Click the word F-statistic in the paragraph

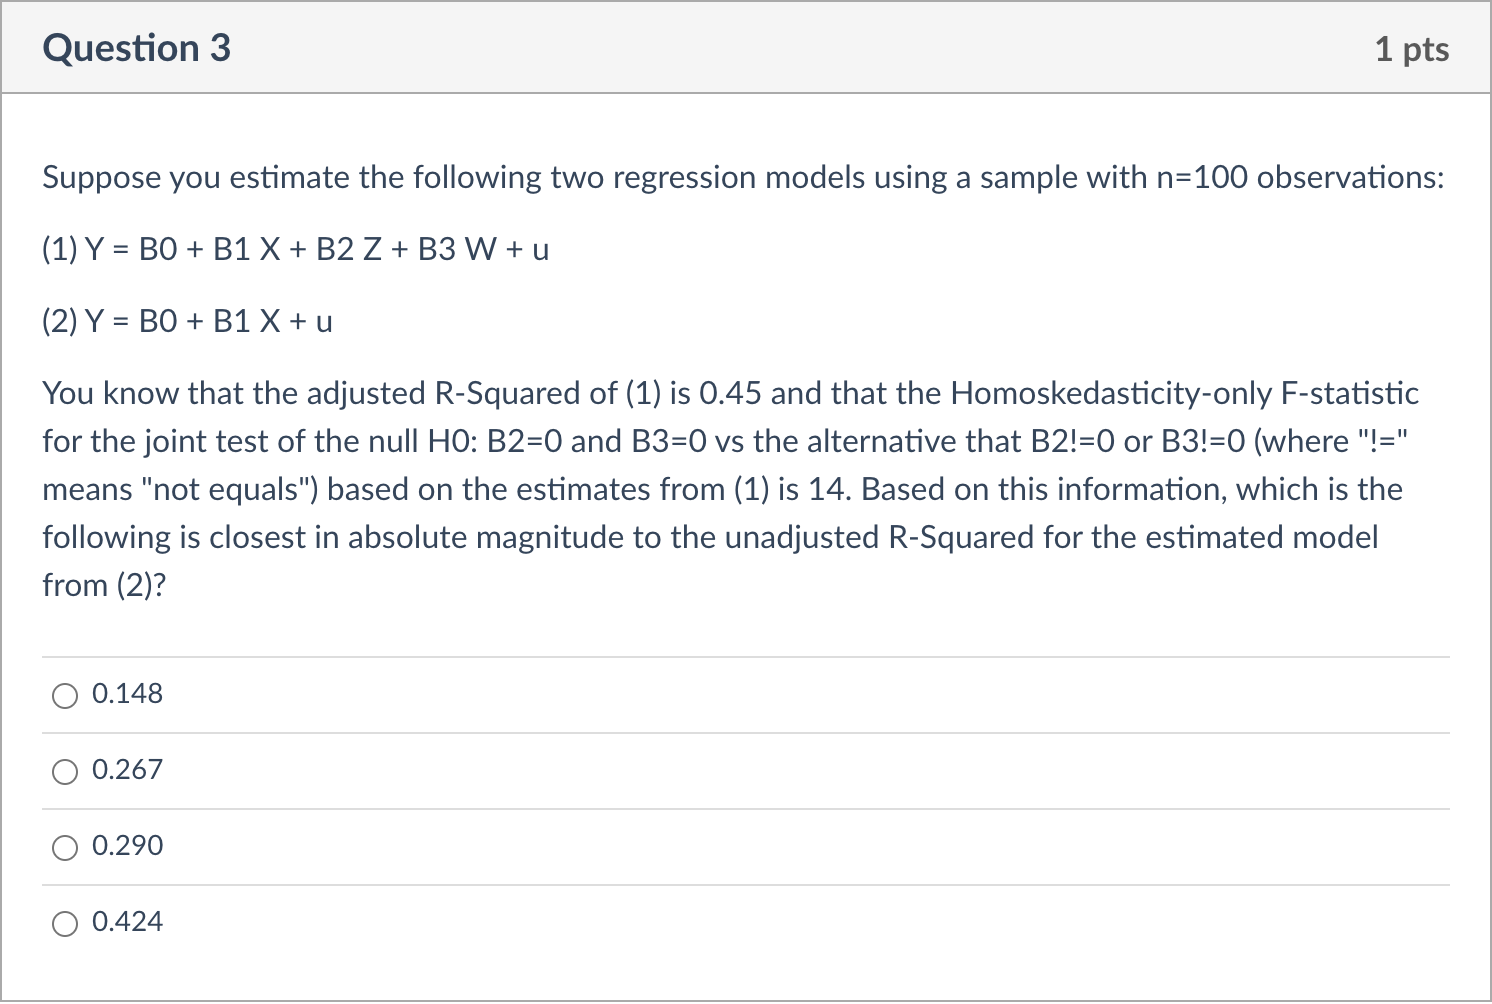[1350, 393]
